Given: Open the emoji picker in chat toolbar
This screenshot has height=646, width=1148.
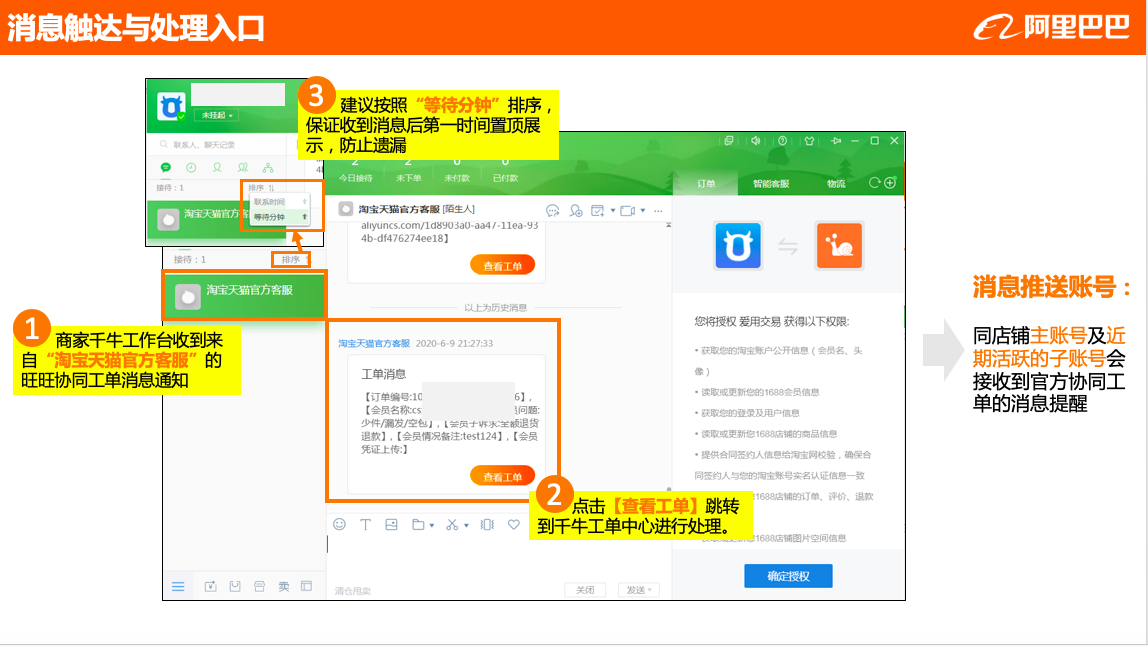Looking at the screenshot, I should tap(339, 524).
